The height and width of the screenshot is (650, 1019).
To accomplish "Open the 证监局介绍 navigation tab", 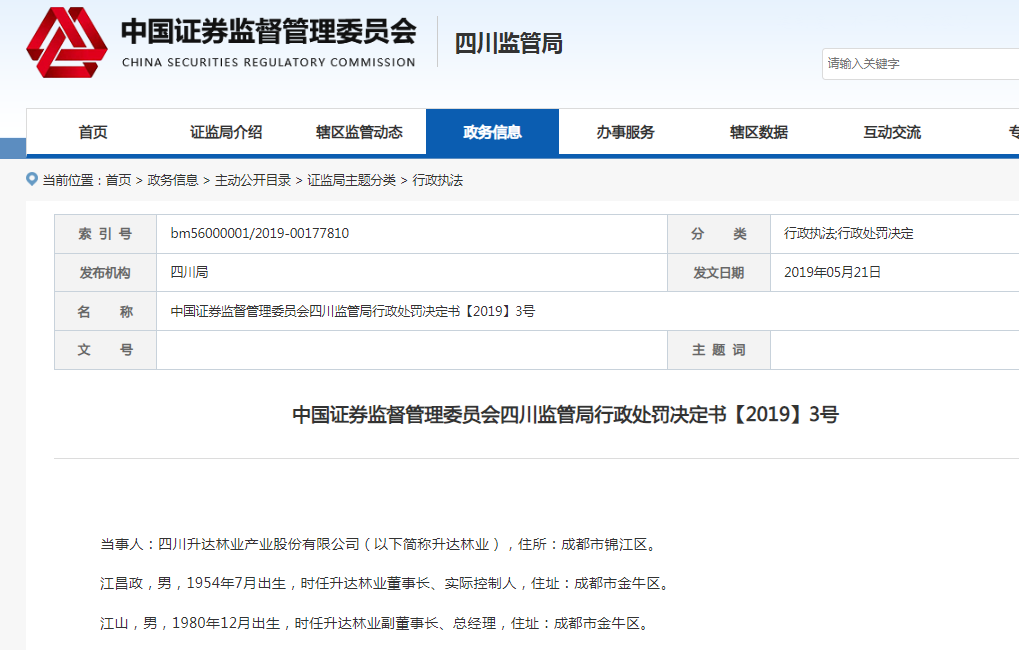I will (226, 132).
